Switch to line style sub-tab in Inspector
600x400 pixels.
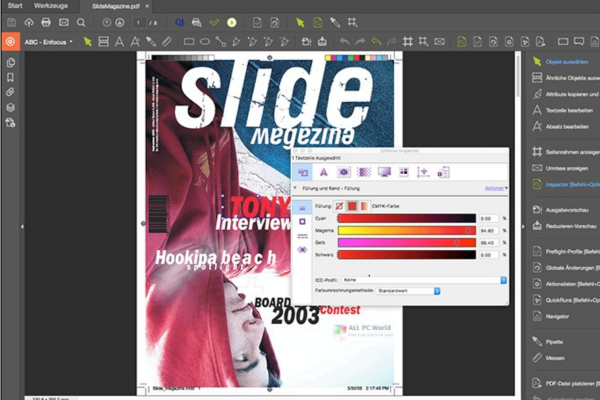302,236
